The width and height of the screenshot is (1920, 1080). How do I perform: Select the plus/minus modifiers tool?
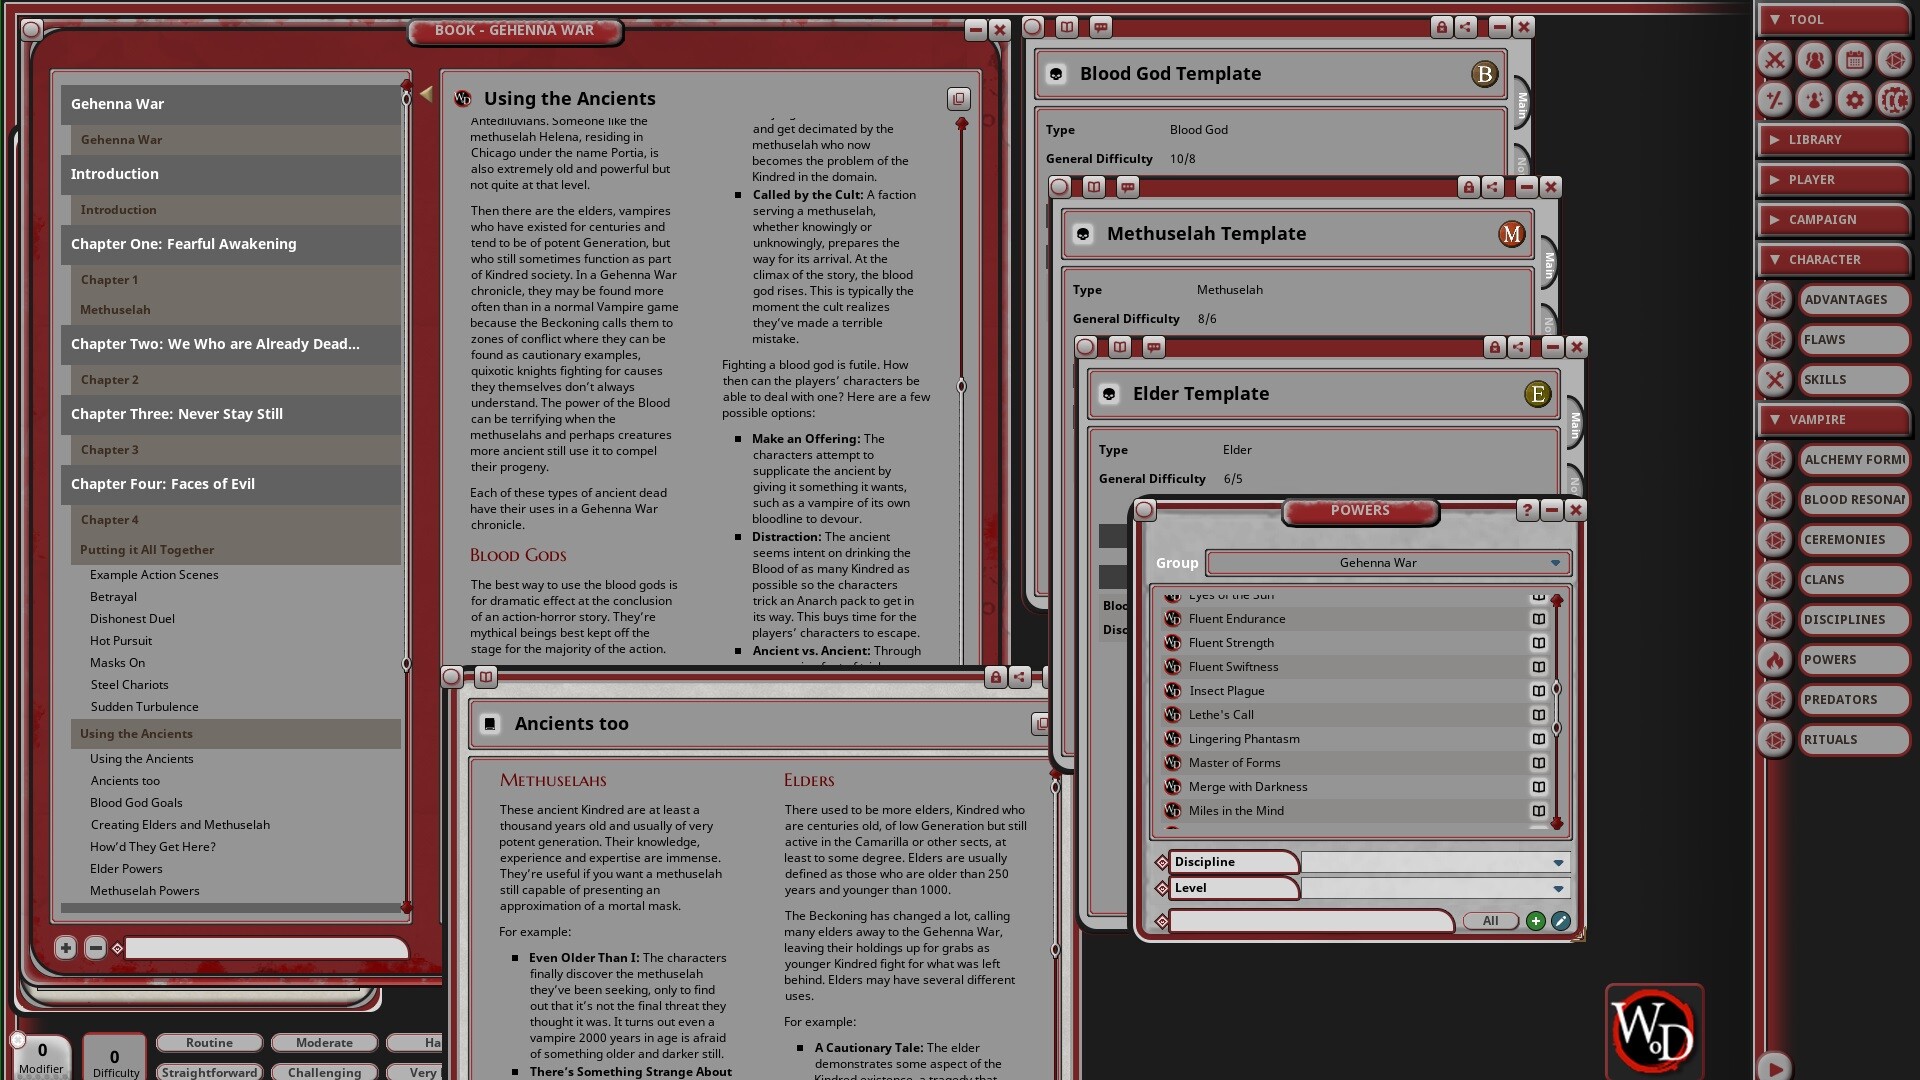coord(1775,100)
